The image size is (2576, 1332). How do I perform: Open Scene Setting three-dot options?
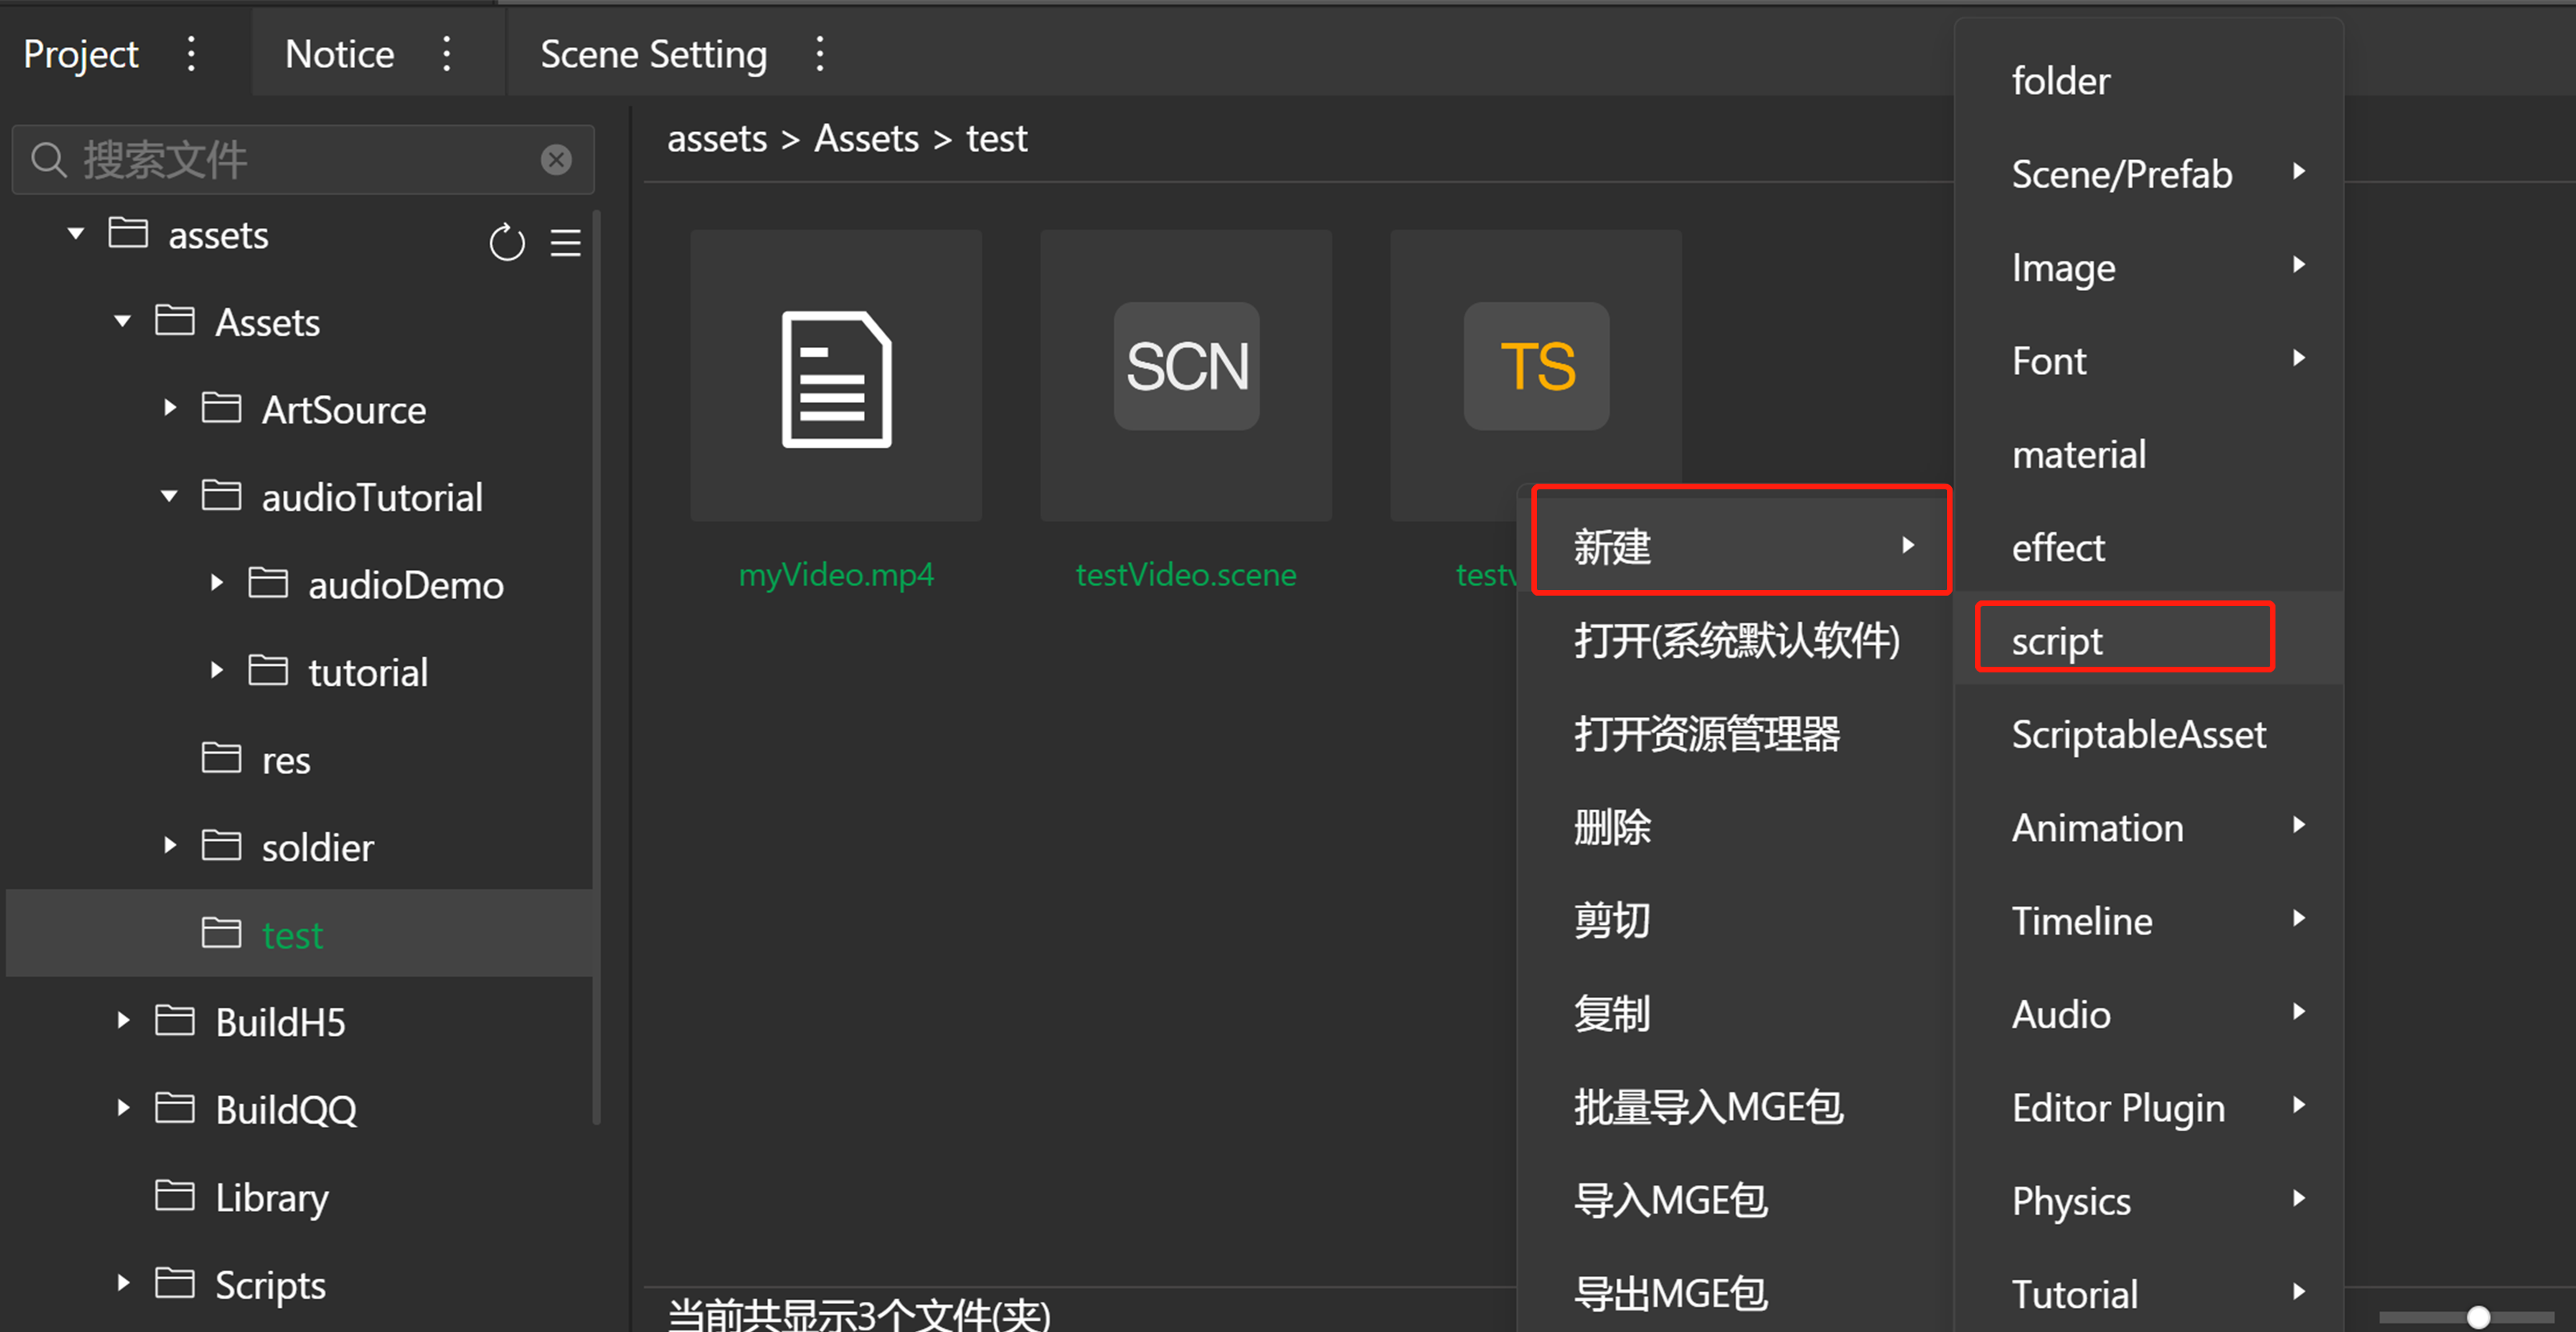click(x=819, y=54)
